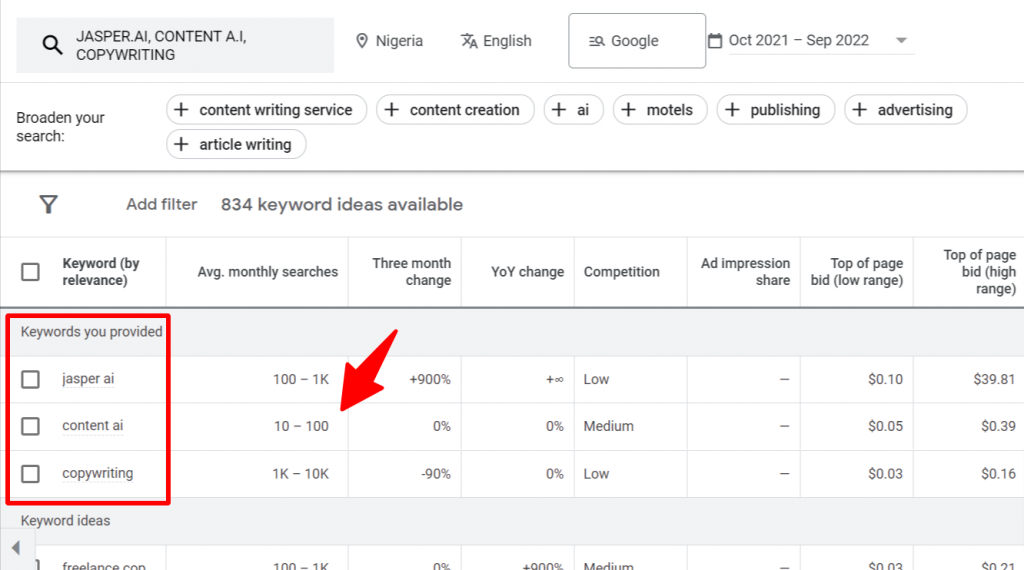1024x570 pixels.
Task: Toggle the select-all header checkbox
Action: pyautogui.click(x=30, y=272)
